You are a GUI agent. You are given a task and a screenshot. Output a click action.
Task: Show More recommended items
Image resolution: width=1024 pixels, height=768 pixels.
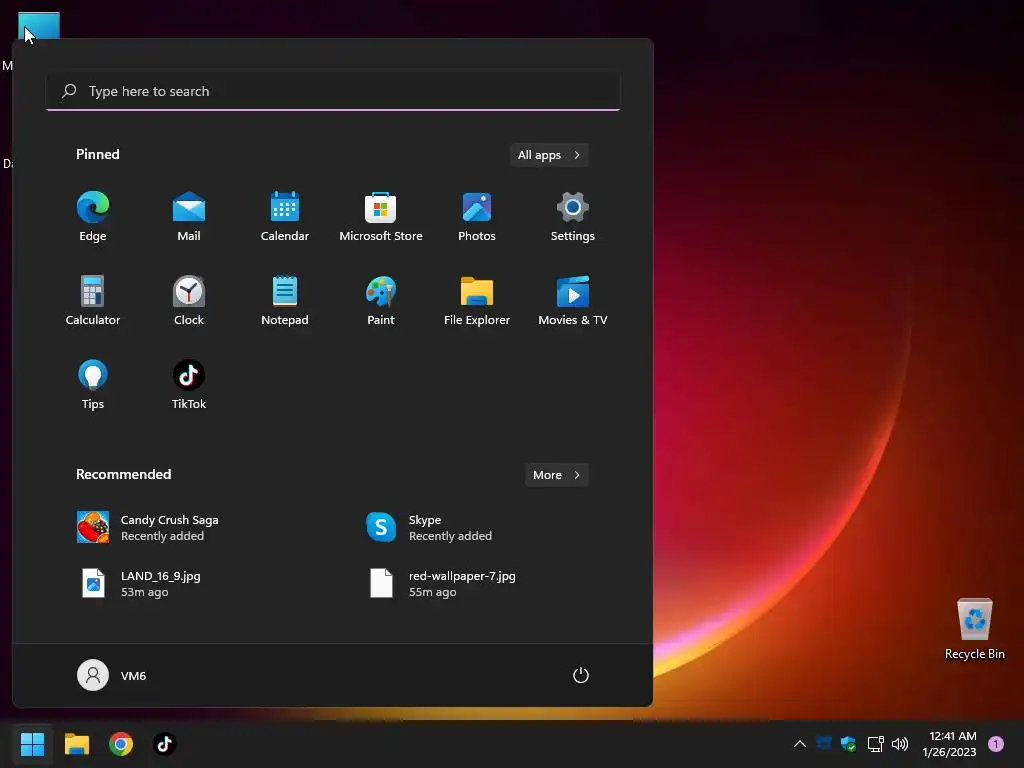(x=556, y=475)
